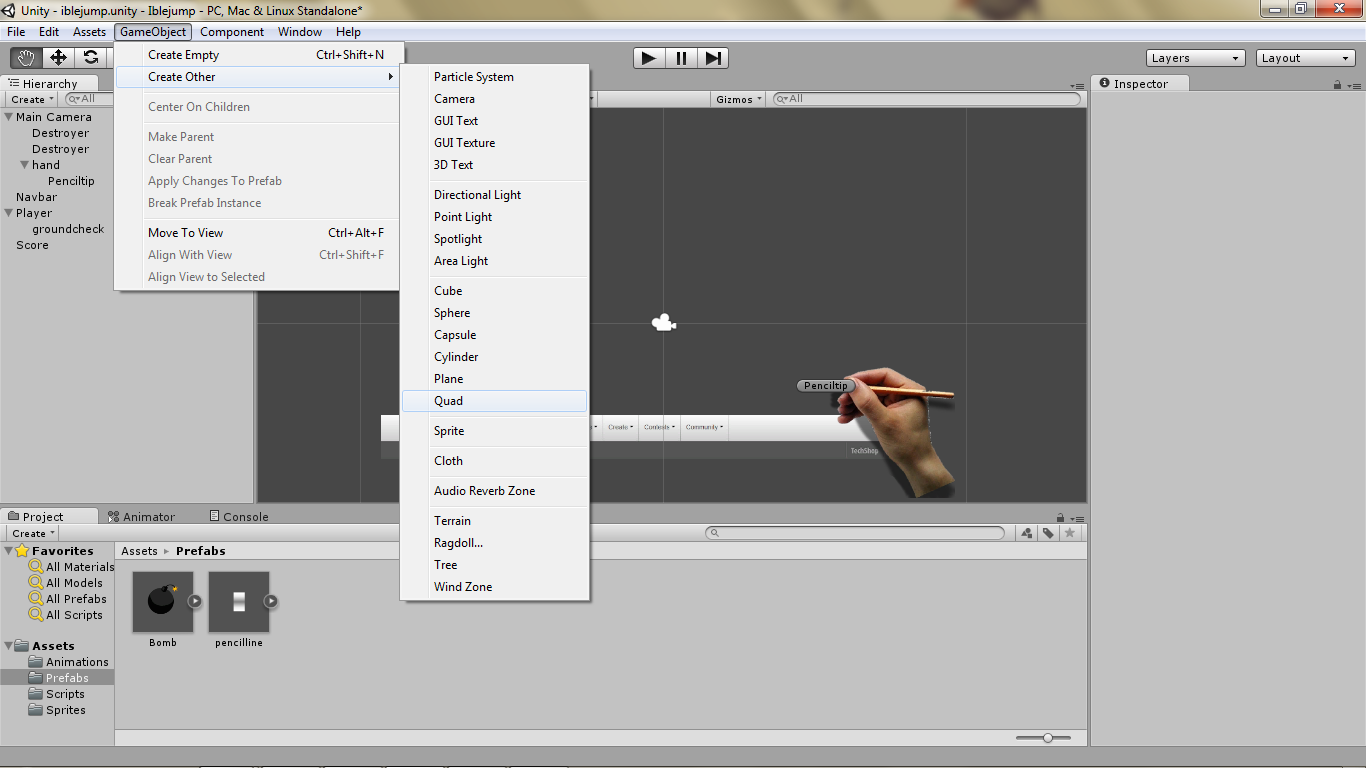Open the Edit menu
The height and width of the screenshot is (768, 1366).
coord(49,32)
